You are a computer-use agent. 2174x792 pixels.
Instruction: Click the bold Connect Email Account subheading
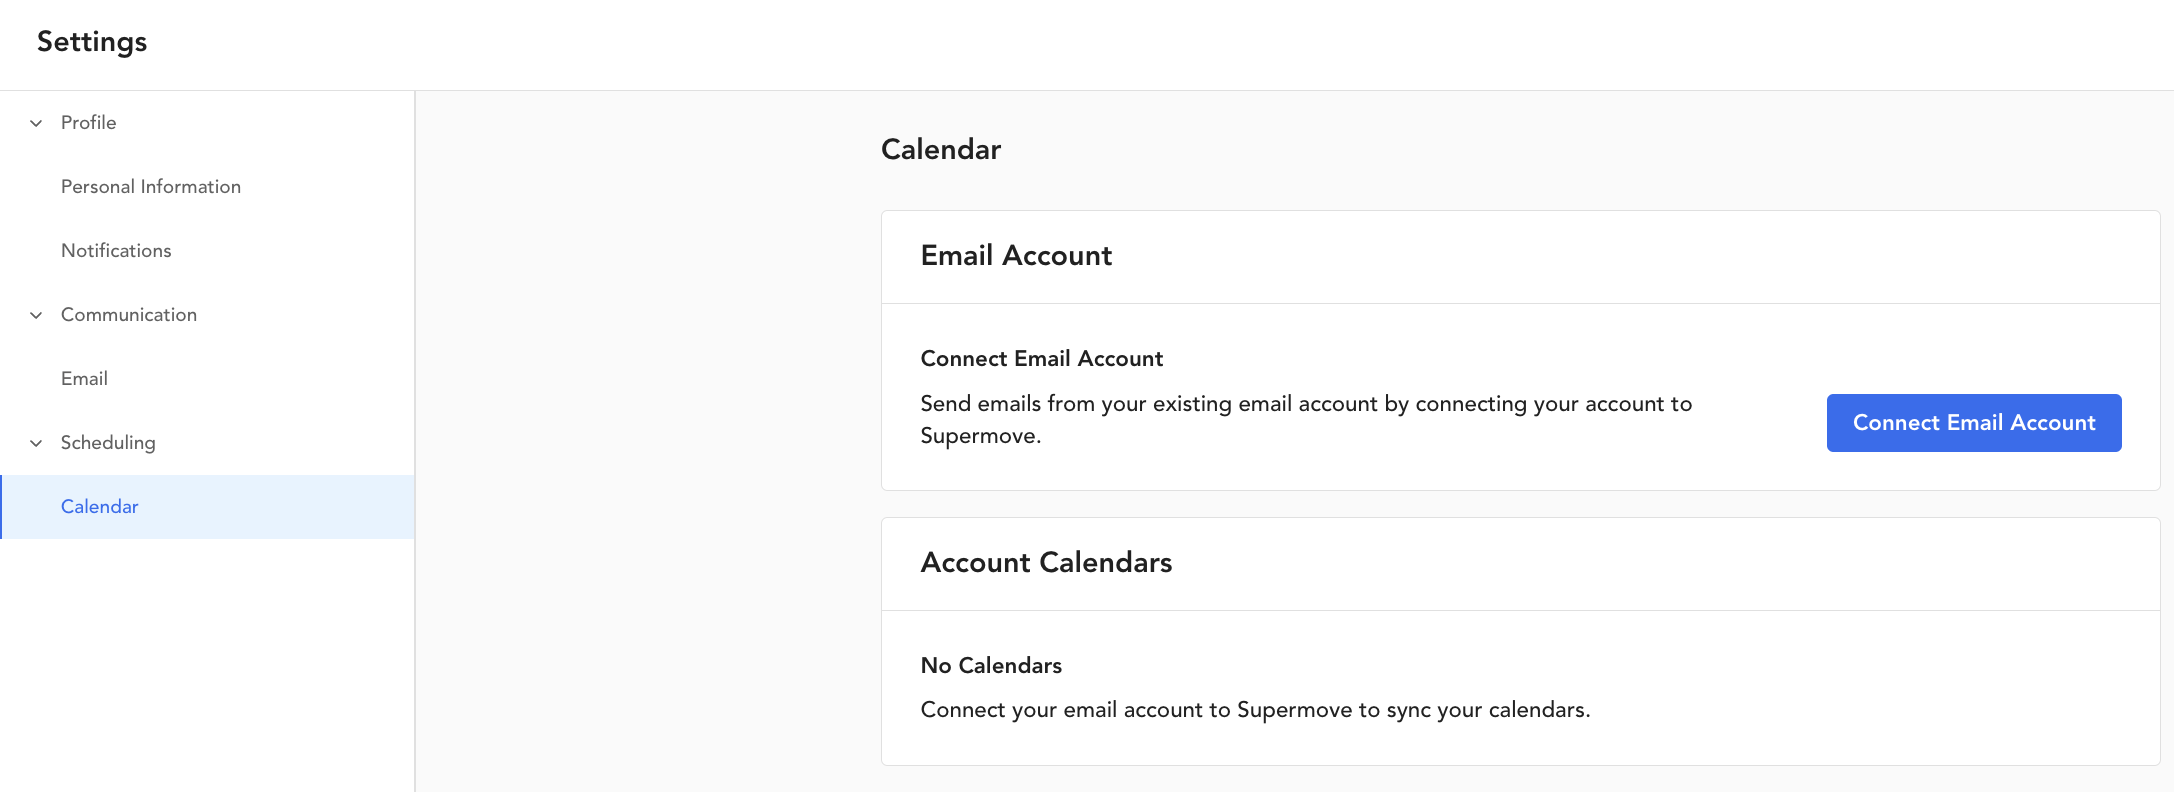click(1041, 359)
